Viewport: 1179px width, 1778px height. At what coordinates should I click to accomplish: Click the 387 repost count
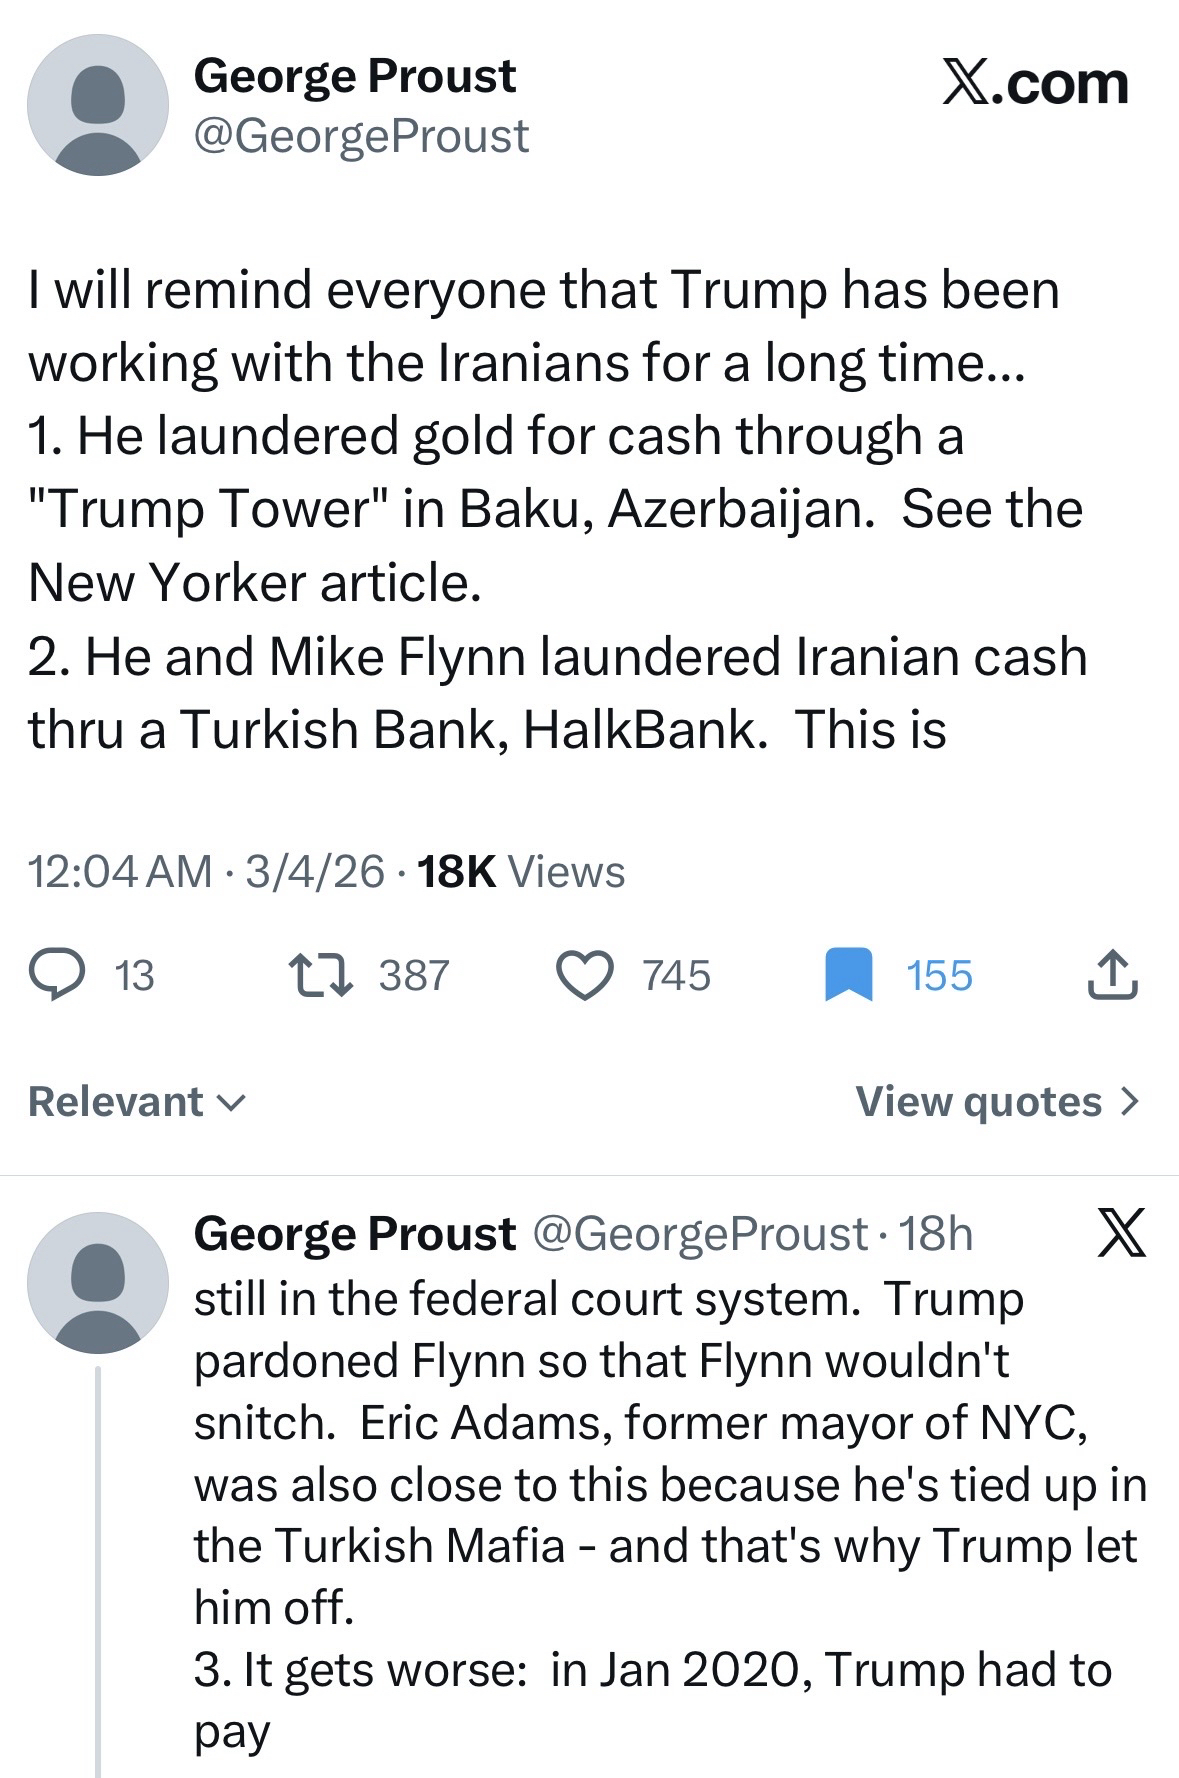(x=414, y=976)
